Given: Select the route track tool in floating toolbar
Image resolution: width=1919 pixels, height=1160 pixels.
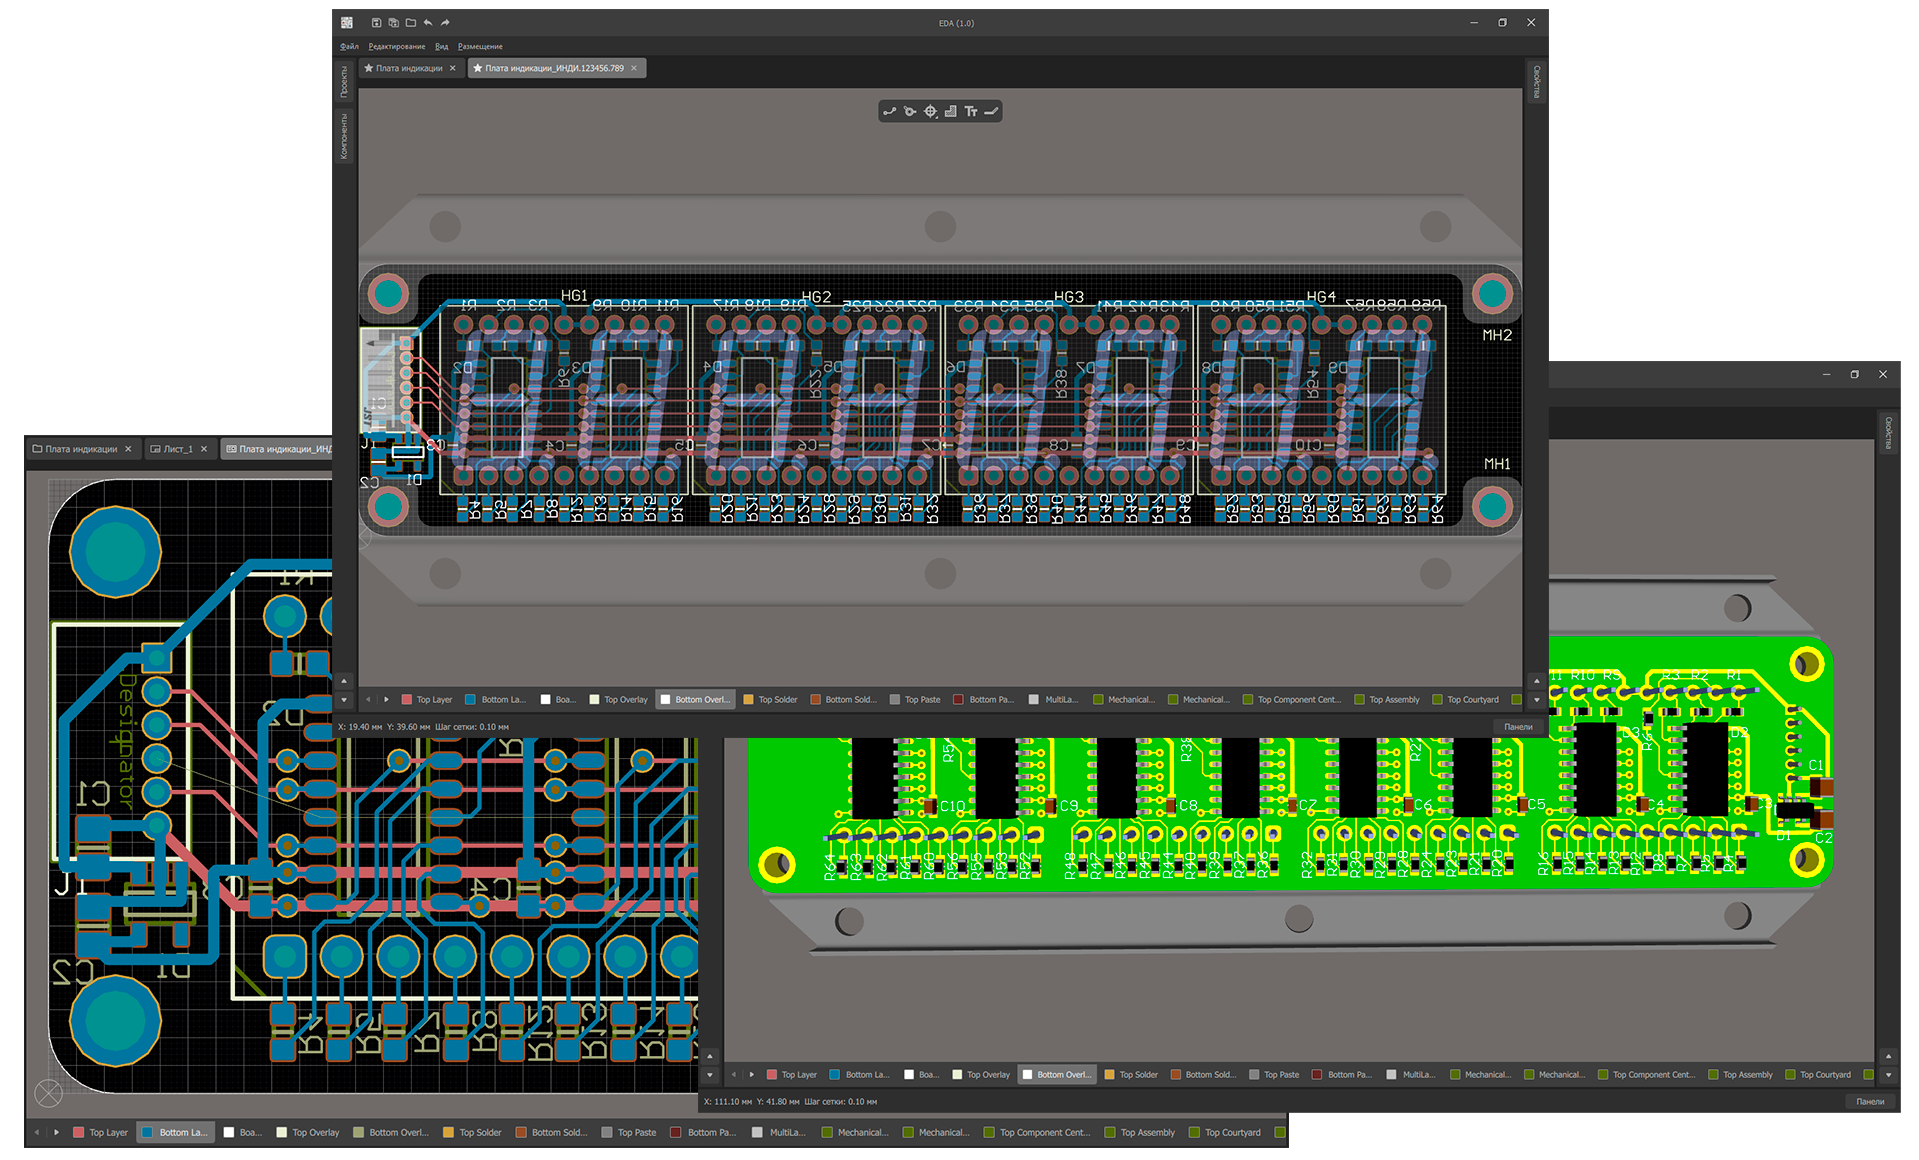Looking at the screenshot, I should (889, 111).
